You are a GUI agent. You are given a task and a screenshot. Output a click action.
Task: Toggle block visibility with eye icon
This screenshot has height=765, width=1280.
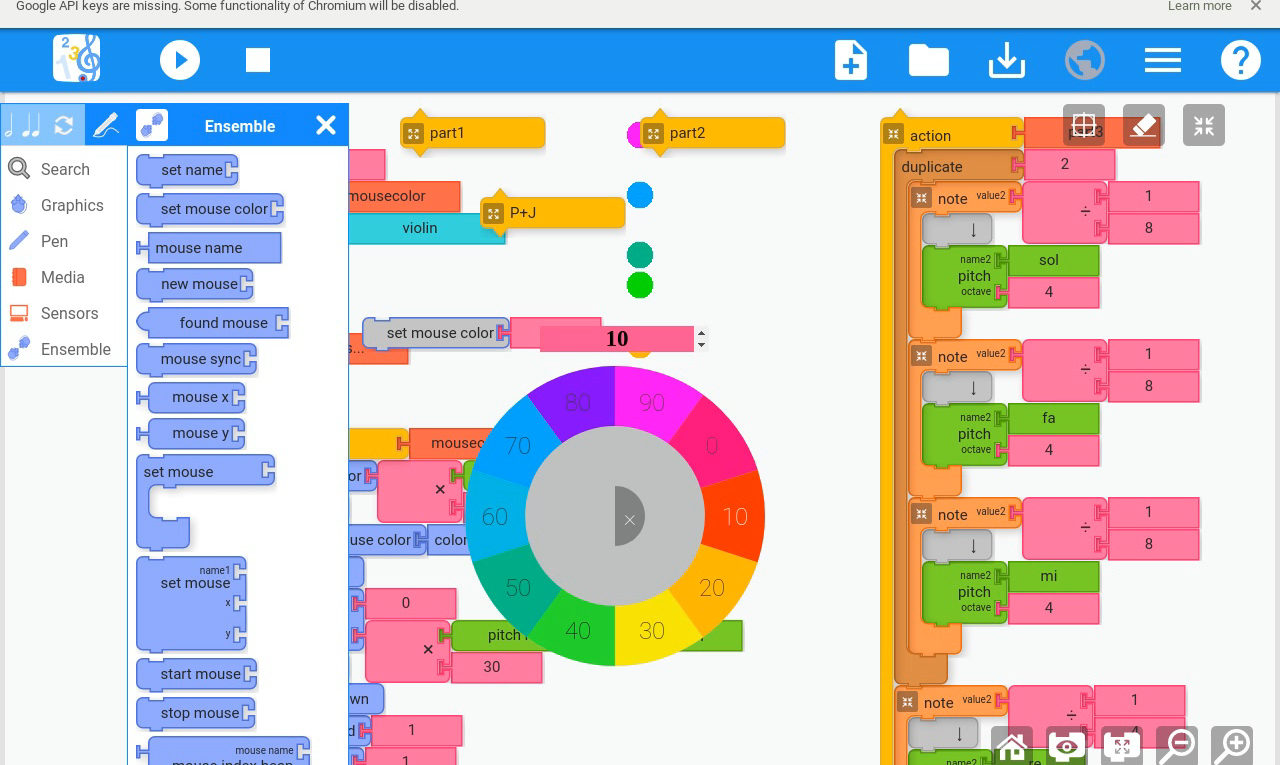[1066, 746]
